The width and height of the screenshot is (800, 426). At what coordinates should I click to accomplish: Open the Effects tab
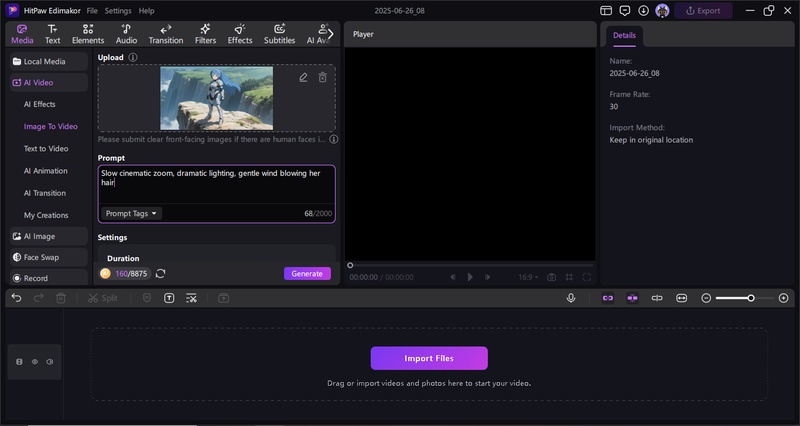click(240, 34)
